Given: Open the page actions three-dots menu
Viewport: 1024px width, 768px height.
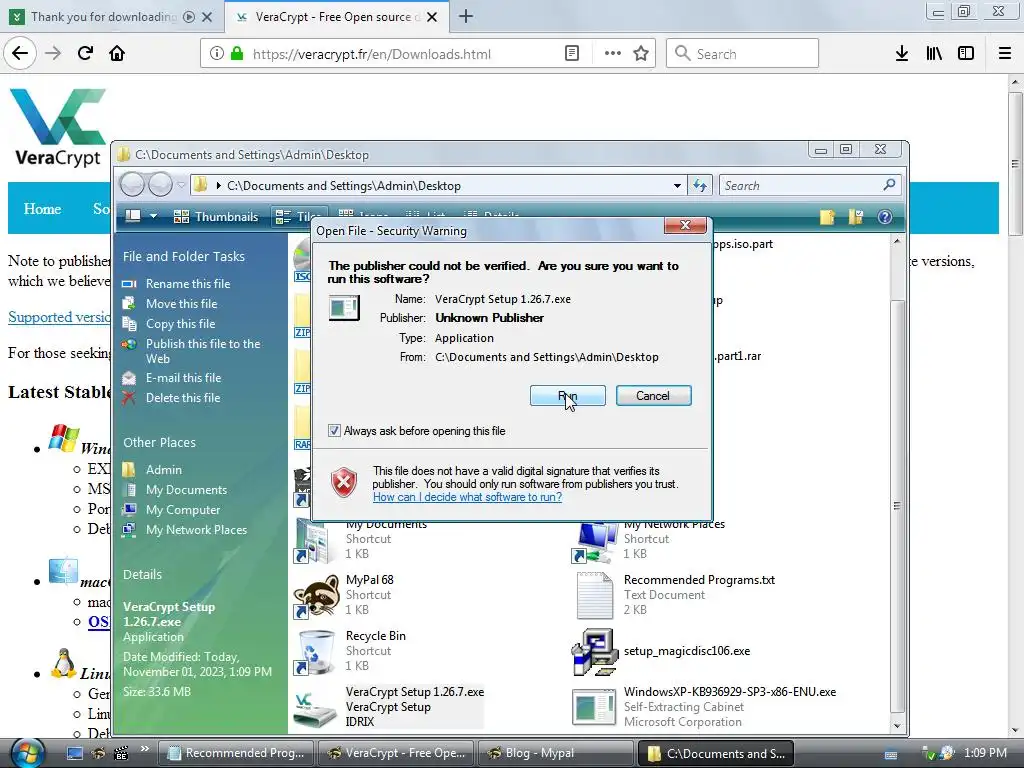Looking at the screenshot, I should 613,54.
